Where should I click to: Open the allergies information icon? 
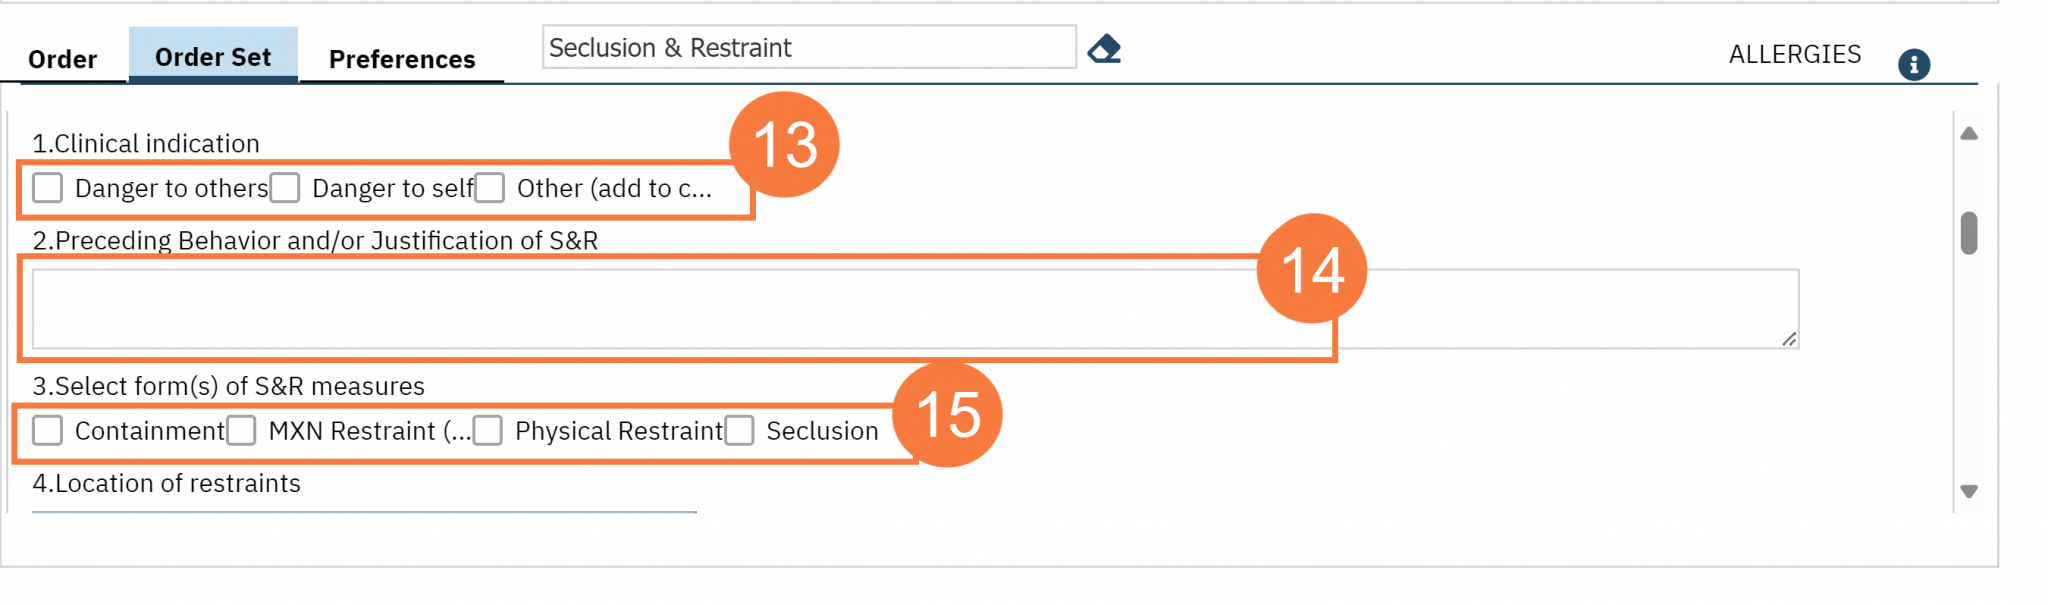point(1913,64)
